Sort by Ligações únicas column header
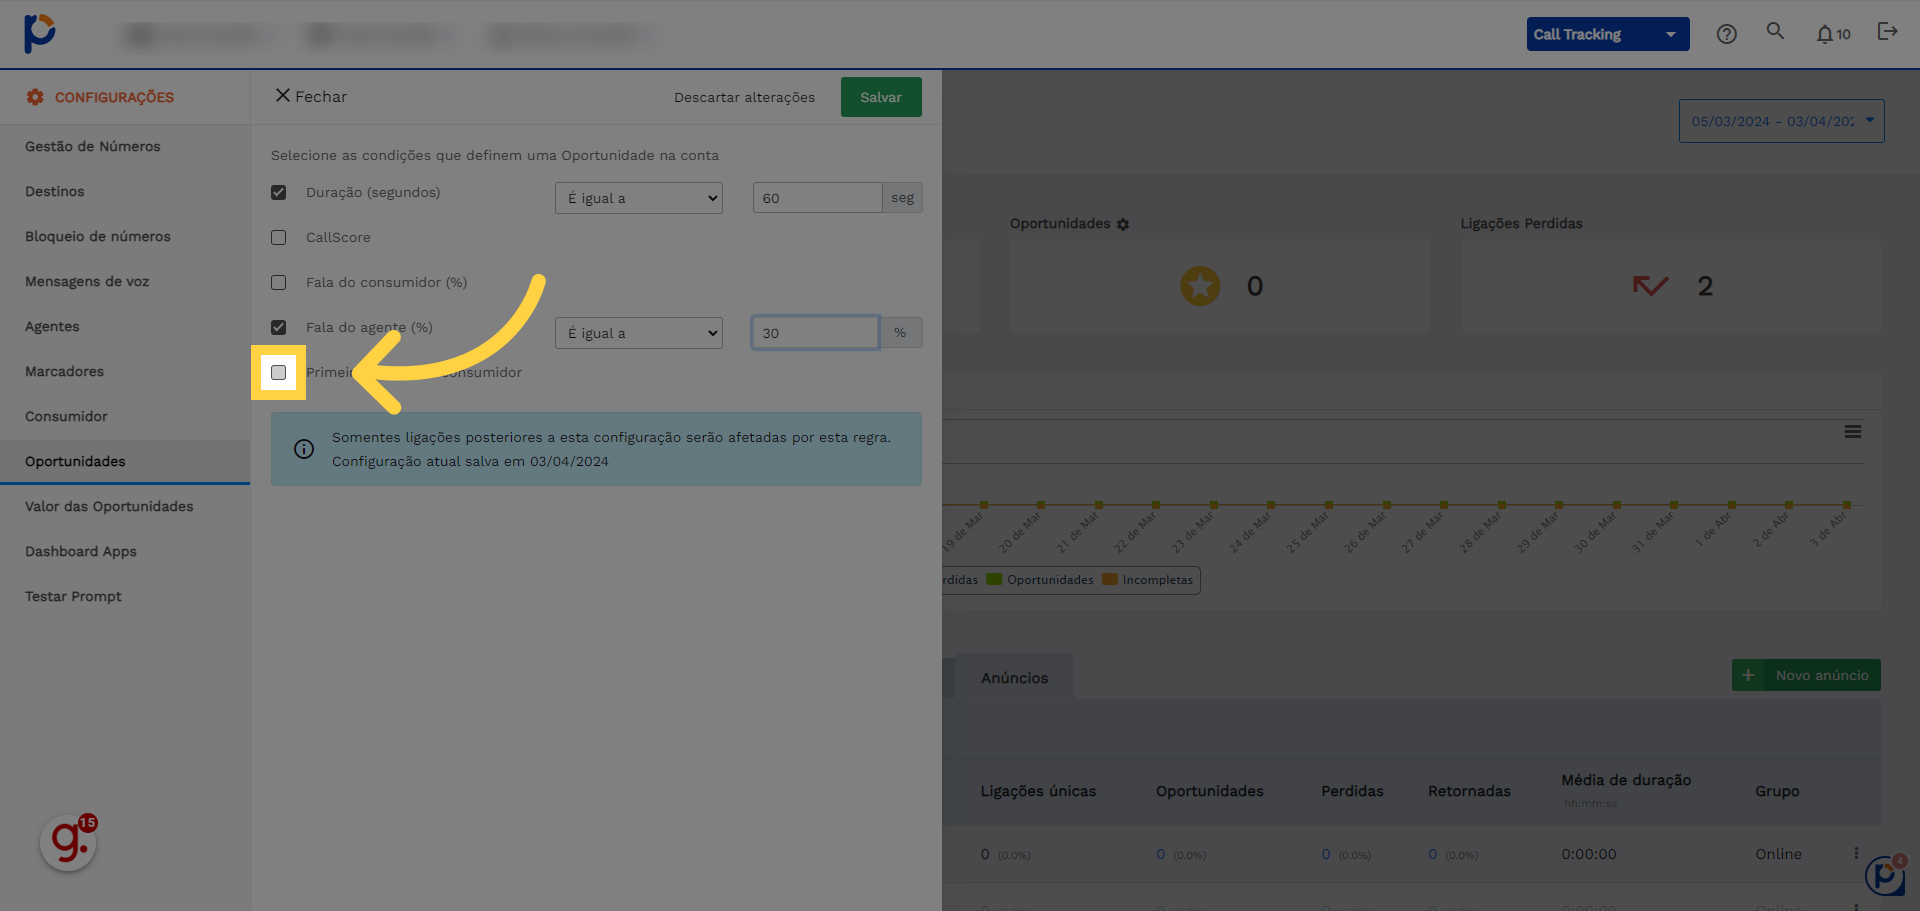The height and width of the screenshot is (911, 1920). click(x=1038, y=791)
